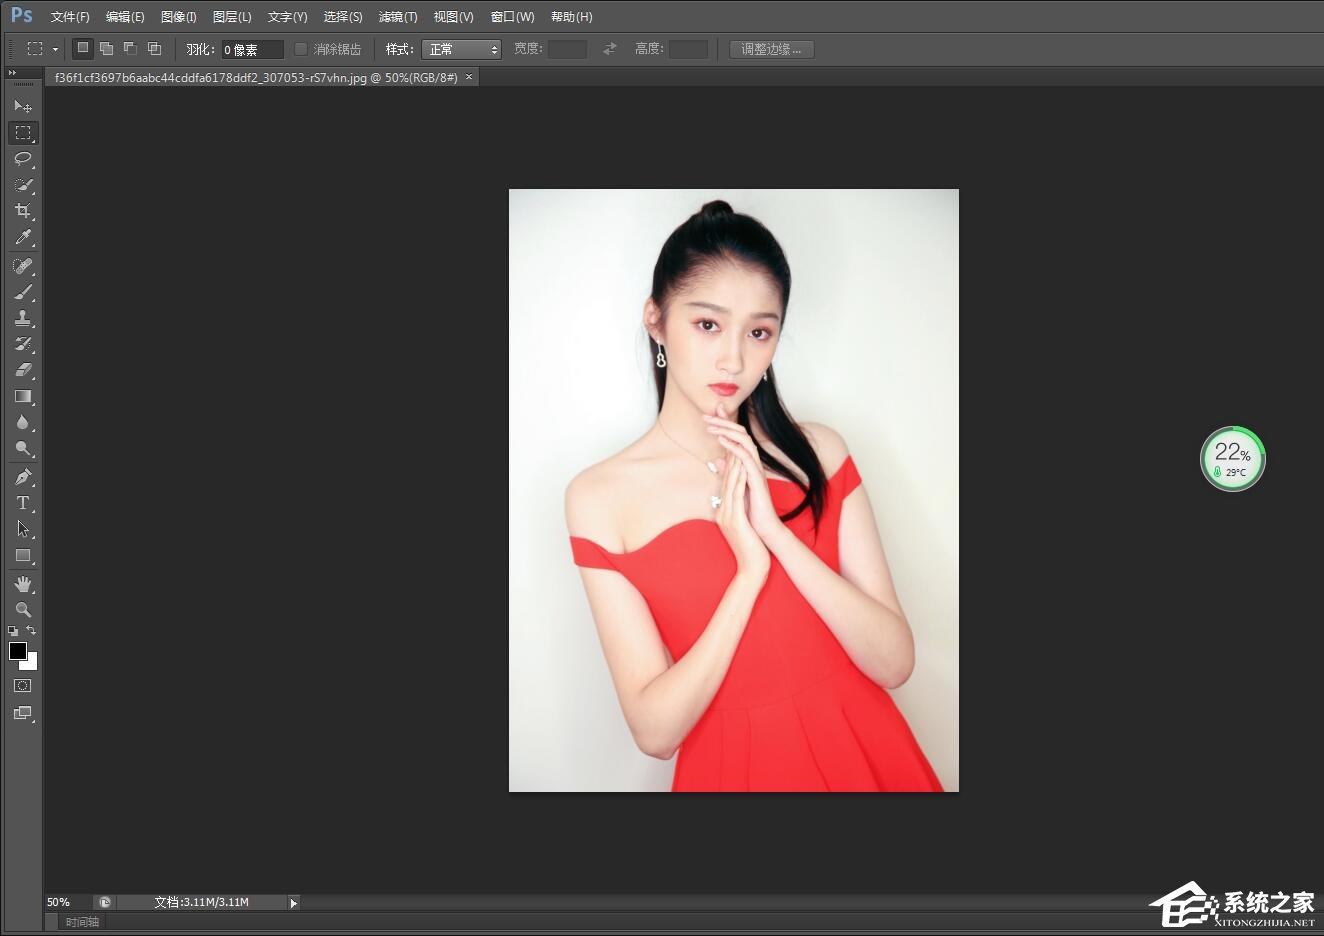Select the Move tool
This screenshot has width=1324, height=936.
click(23, 106)
